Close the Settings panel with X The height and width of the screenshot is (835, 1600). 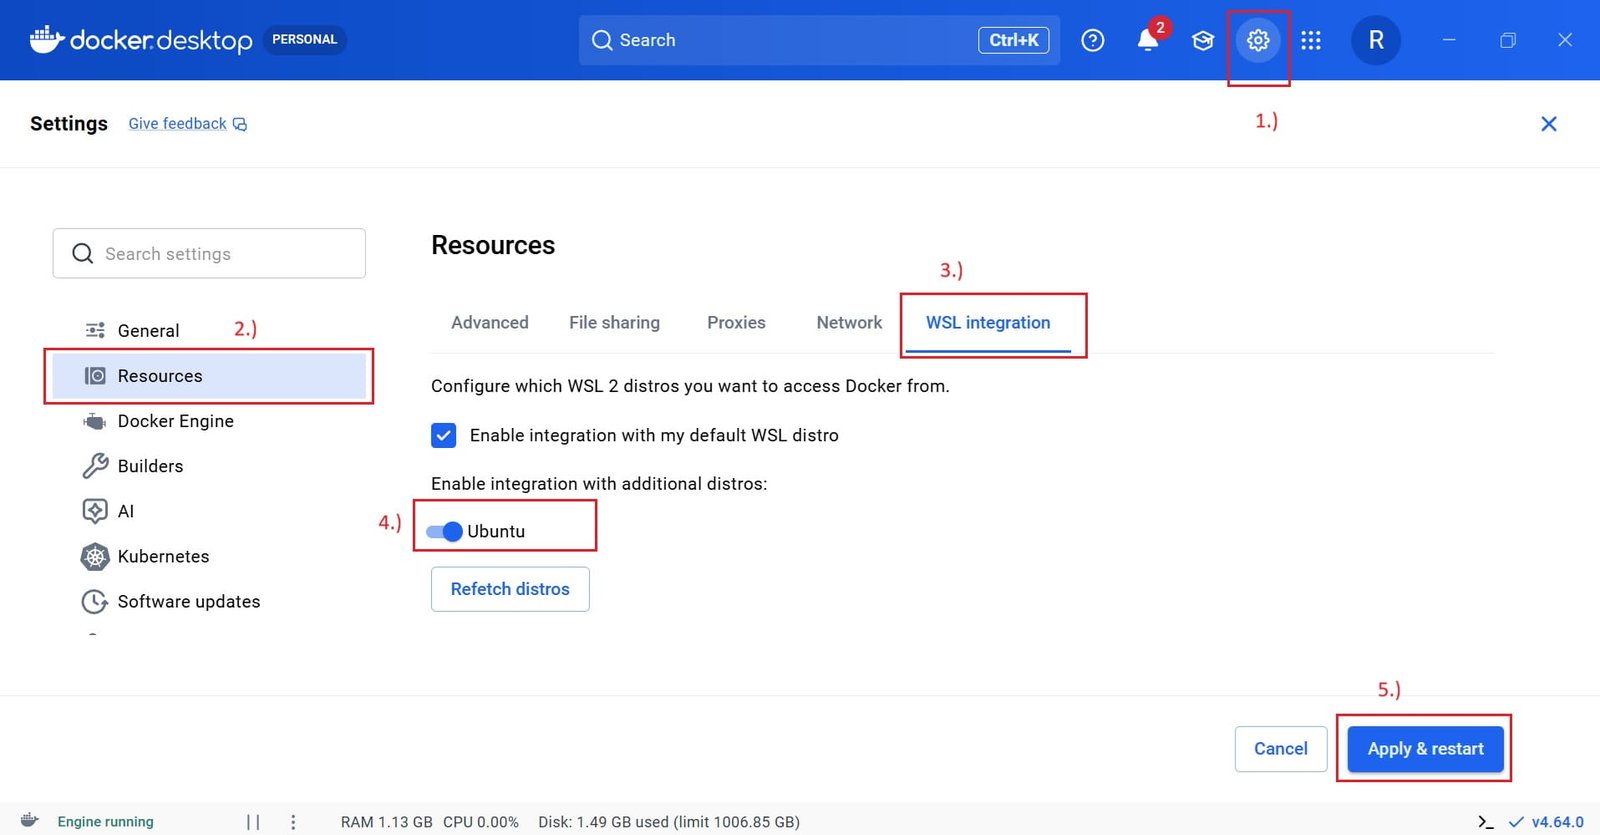pos(1549,124)
